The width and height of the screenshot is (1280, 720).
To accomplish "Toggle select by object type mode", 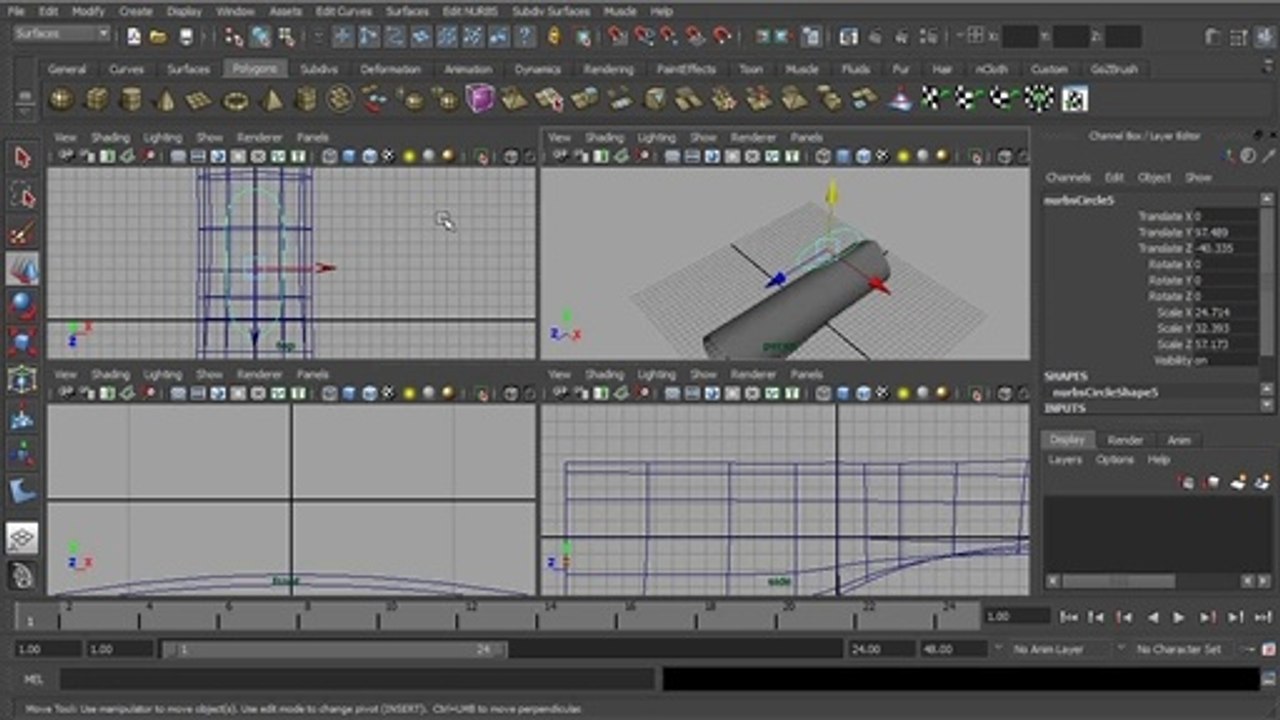I will tap(260, 36).
